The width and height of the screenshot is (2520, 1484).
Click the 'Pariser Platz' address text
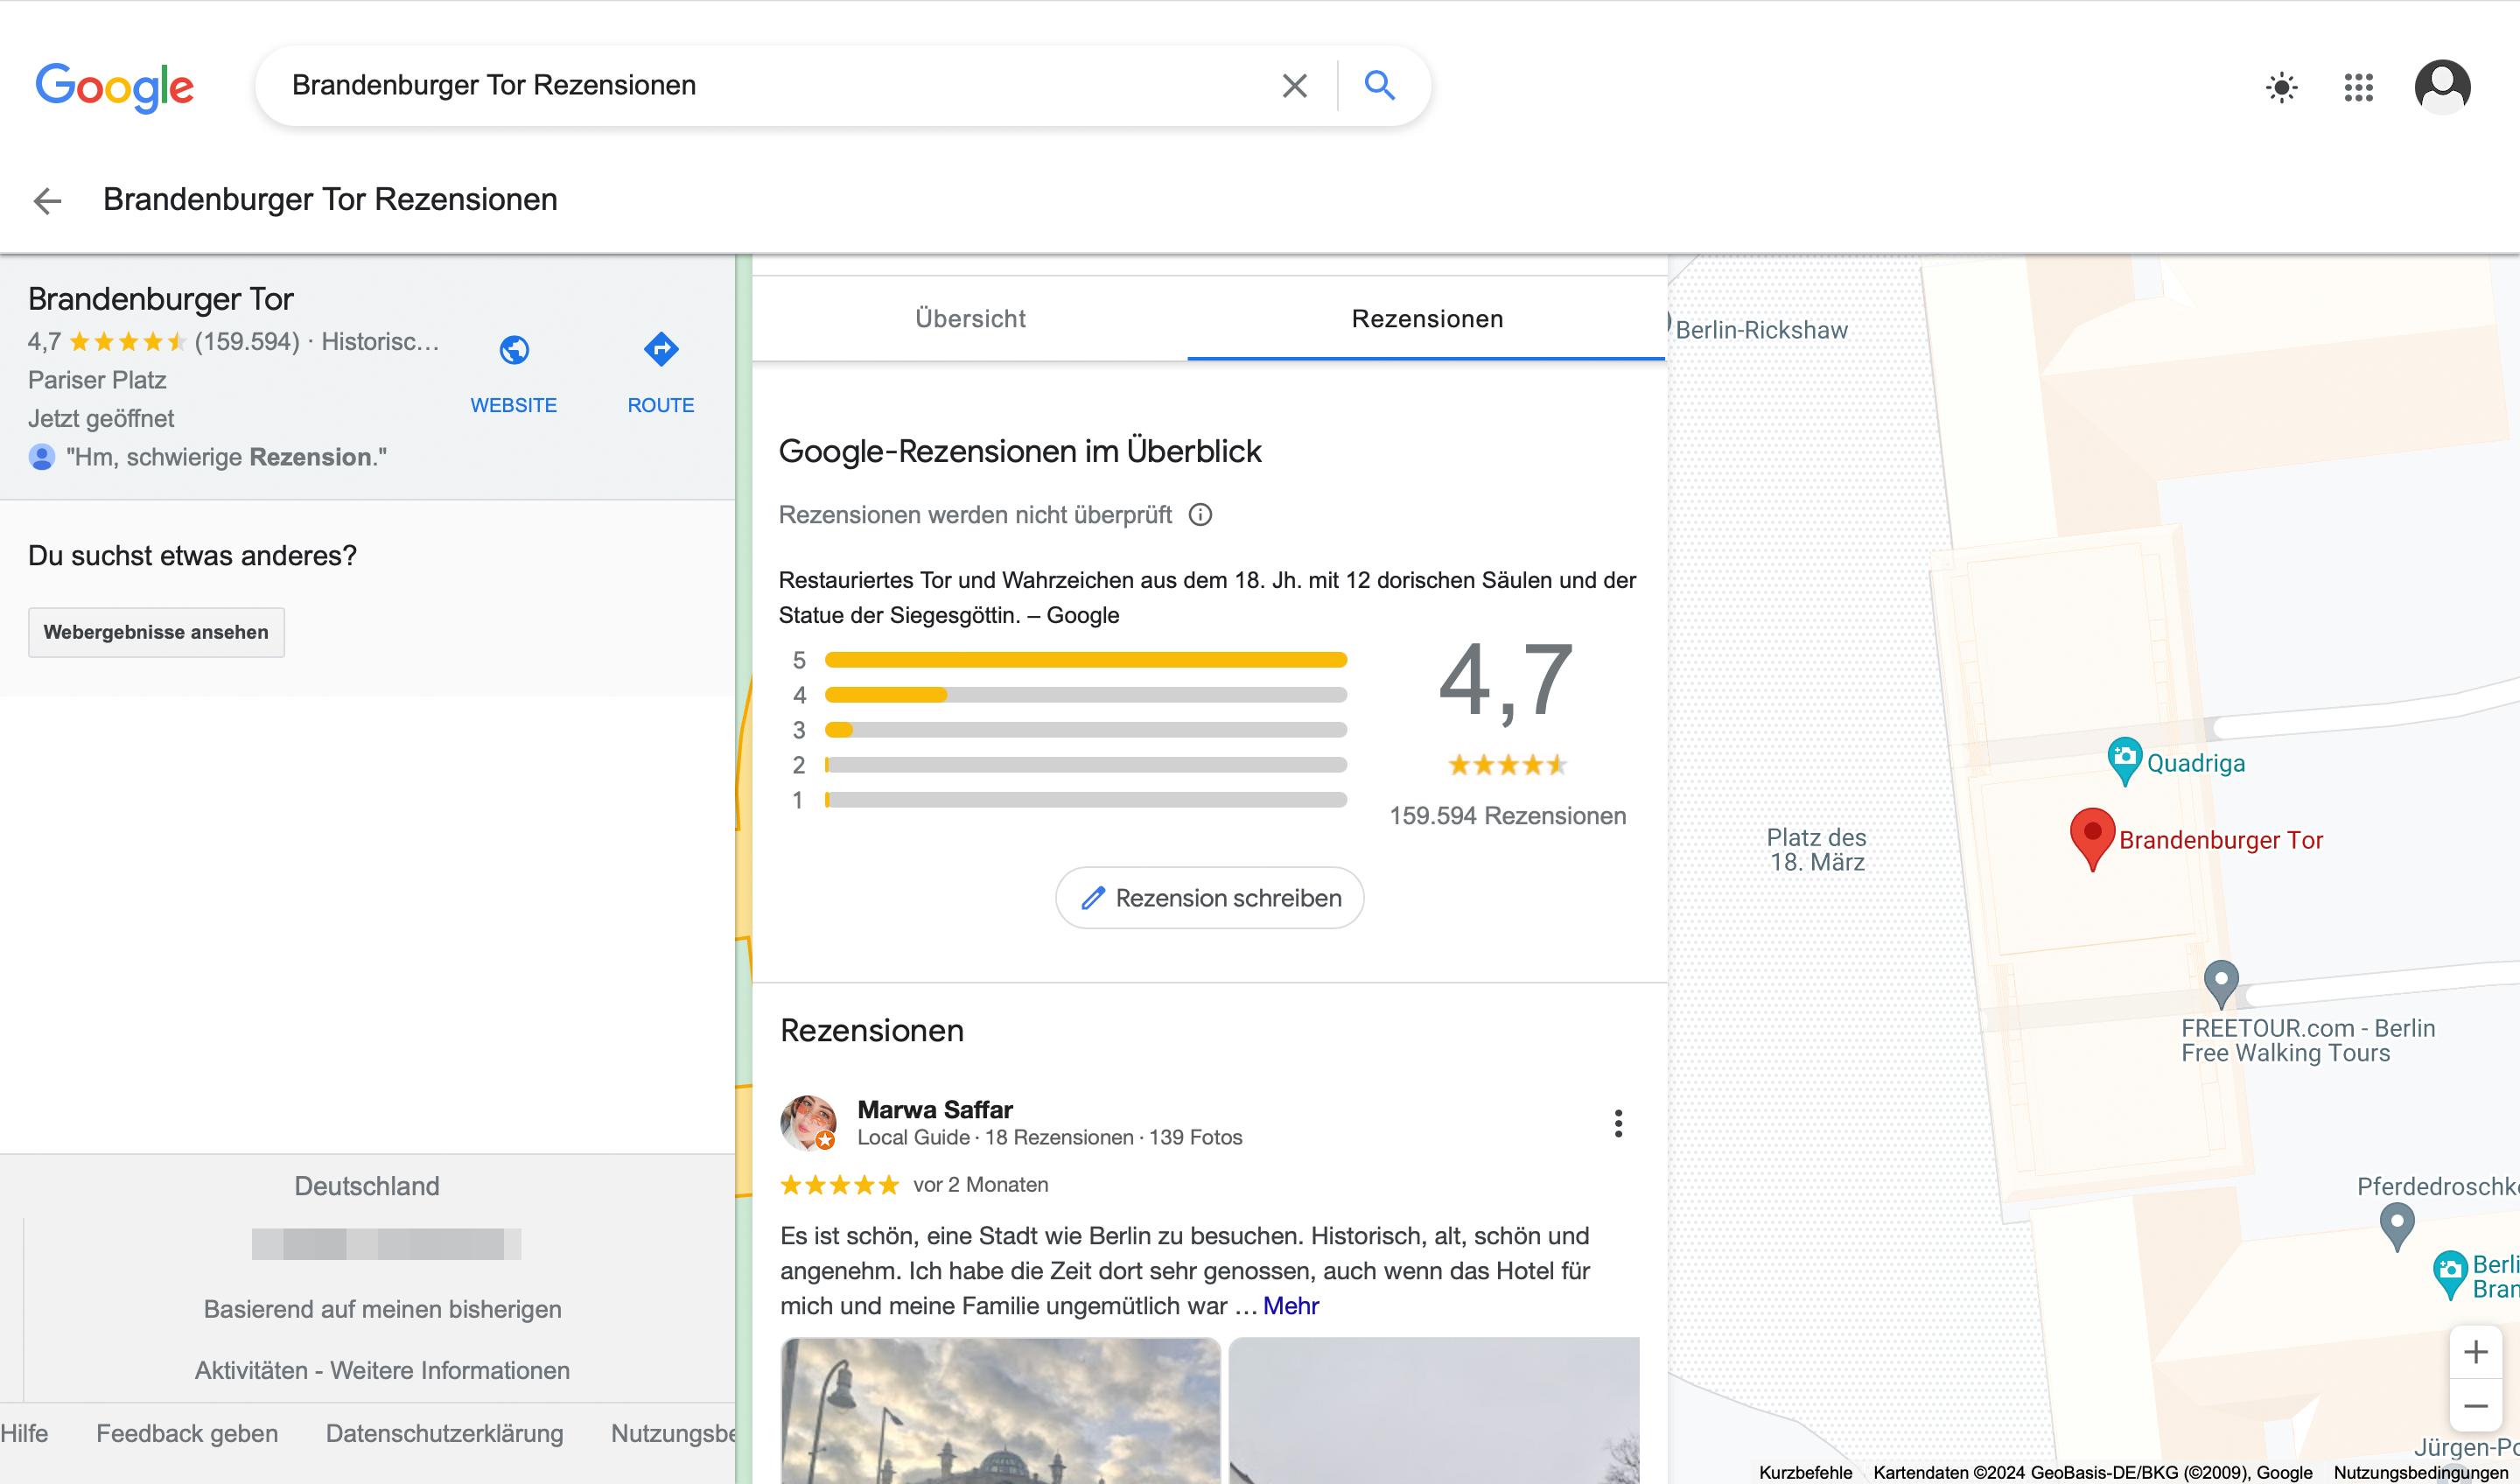tap(97, 380)
